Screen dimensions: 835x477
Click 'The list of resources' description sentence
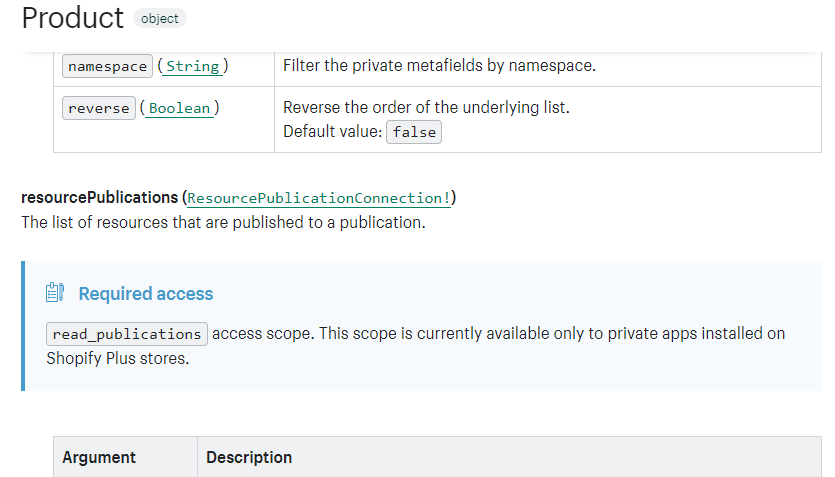click(x=223, y=223)
